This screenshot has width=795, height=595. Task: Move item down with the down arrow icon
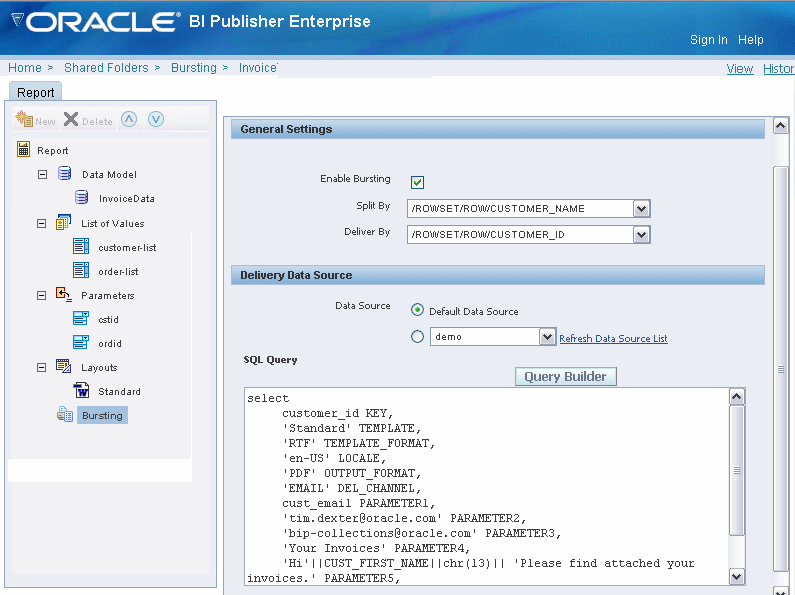point(156,119)
